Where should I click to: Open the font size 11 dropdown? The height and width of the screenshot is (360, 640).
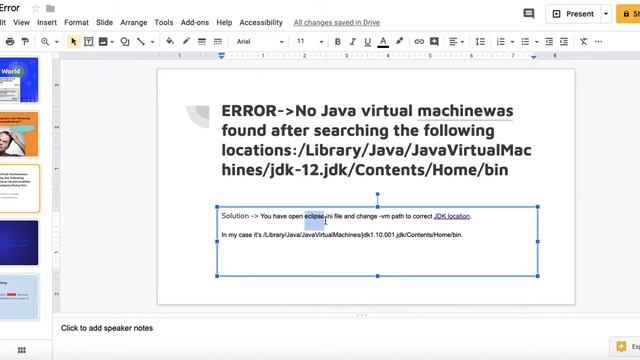[x=310, y=42]
